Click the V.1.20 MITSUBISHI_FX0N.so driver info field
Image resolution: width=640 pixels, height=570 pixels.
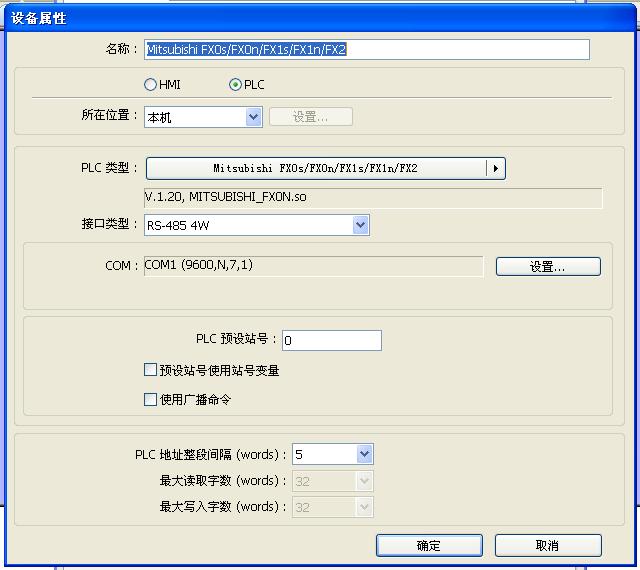click(373, 197)
